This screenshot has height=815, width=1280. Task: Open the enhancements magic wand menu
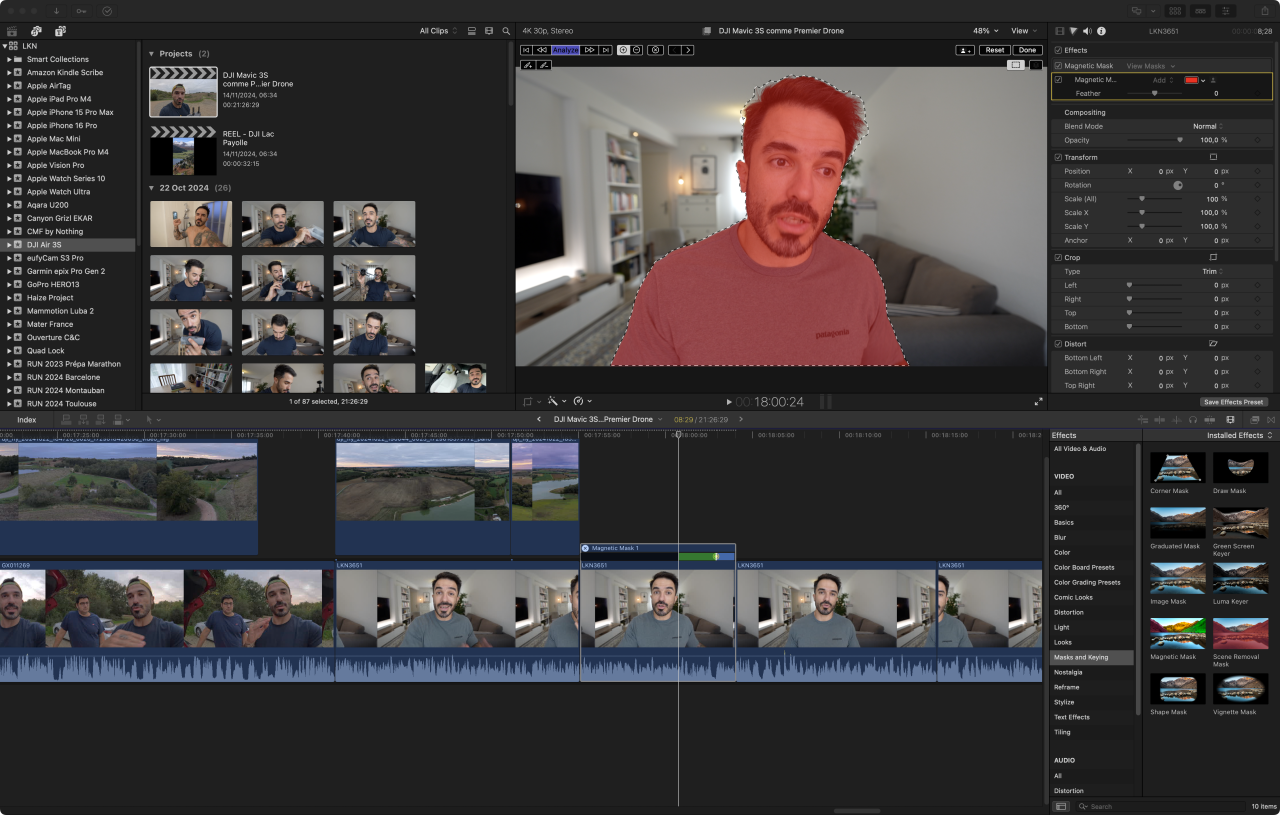[556, 401]
